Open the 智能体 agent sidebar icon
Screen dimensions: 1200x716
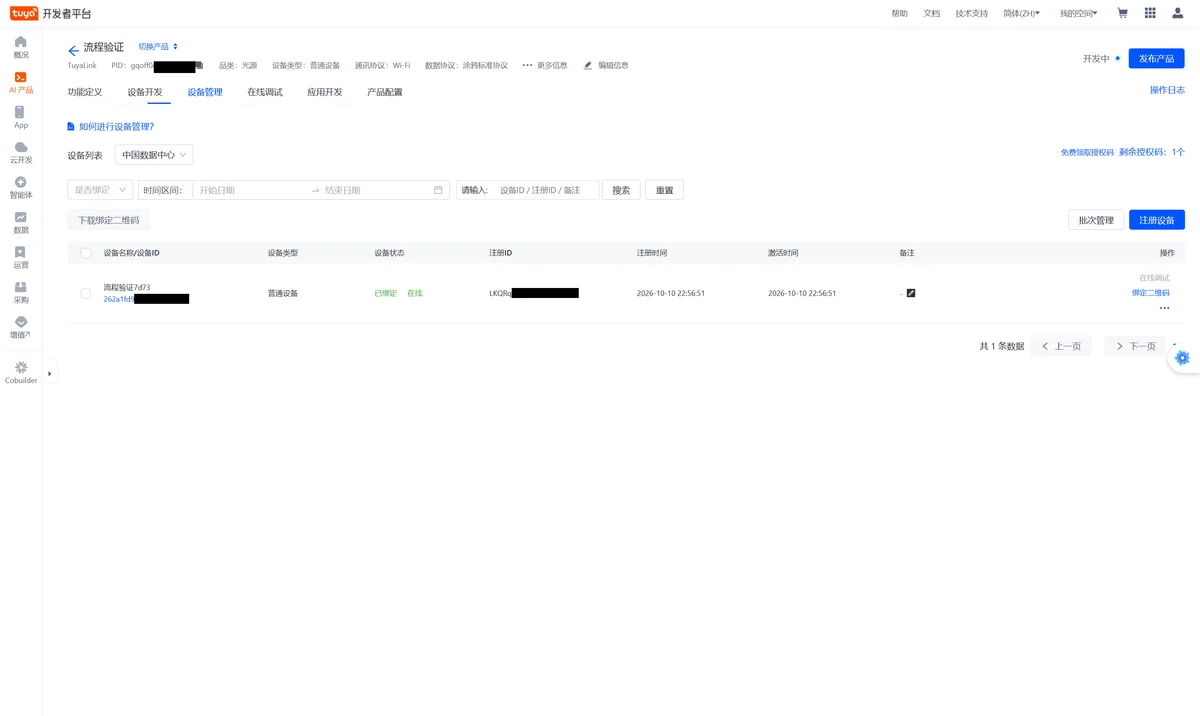pos(21,188)
